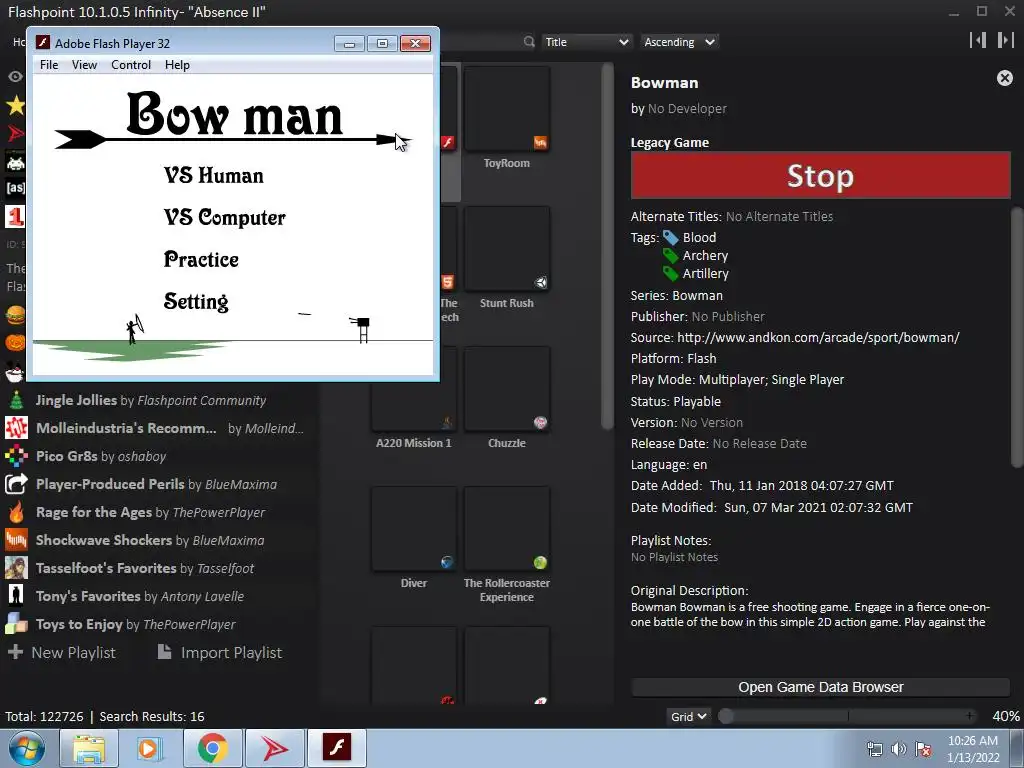
Task: Click the red Stop button
Action: (820, 175)
